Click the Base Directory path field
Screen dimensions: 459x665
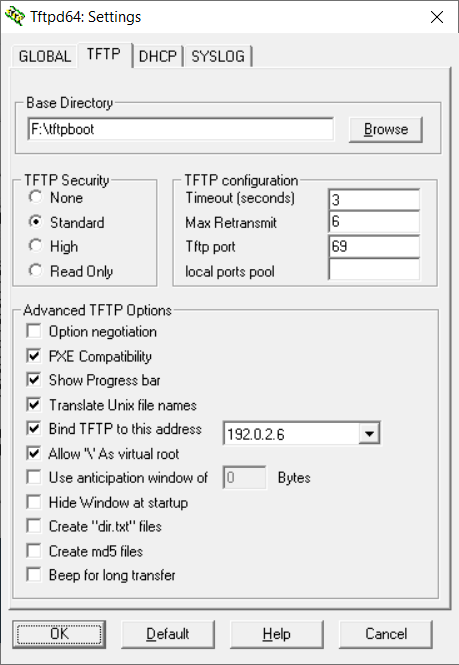(181, 129)
